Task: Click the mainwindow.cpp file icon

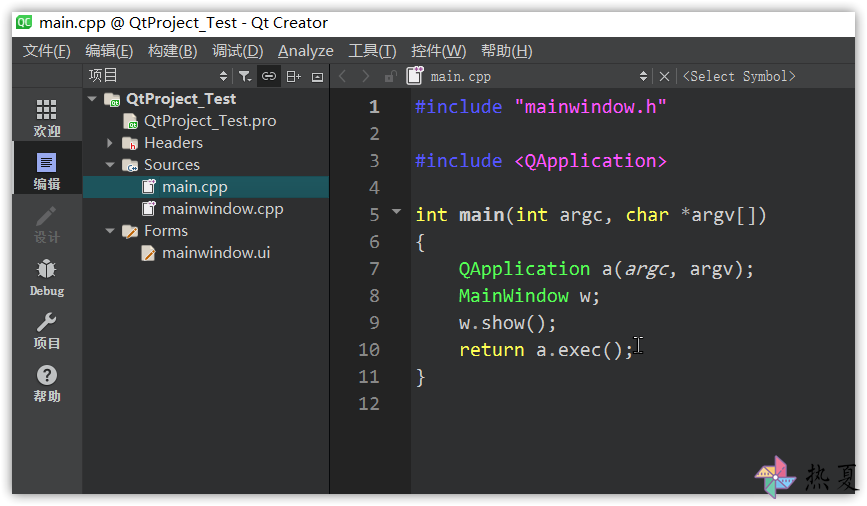Action: 148,209
